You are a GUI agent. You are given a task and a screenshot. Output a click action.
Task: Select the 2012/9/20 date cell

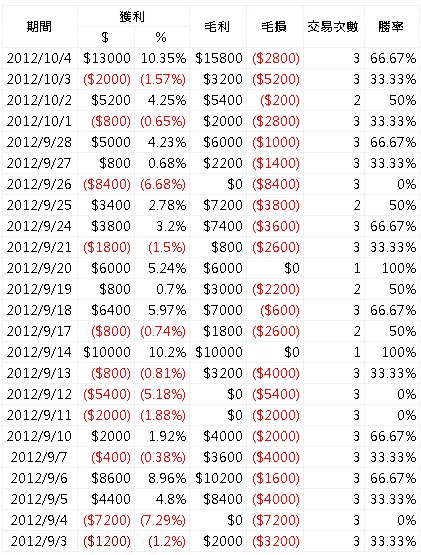pyautogui.click(x=39, y=268)
